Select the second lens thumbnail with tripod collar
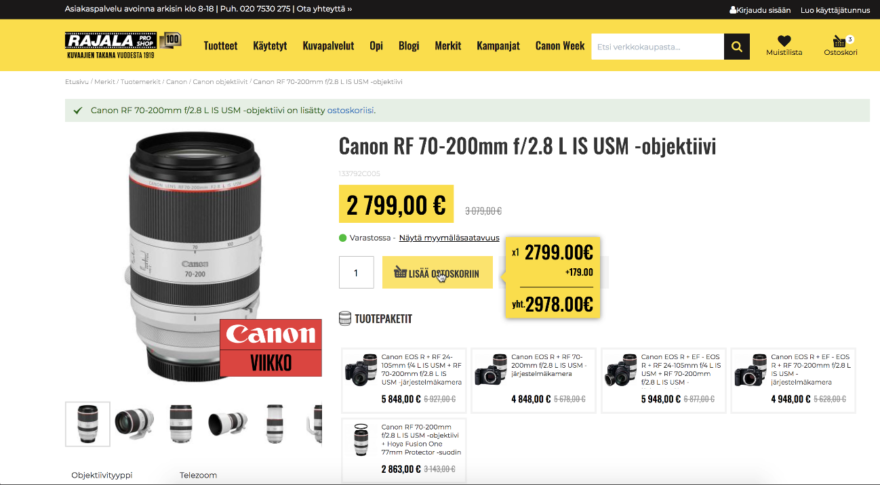Screen dimensions: 880x485 134,424
